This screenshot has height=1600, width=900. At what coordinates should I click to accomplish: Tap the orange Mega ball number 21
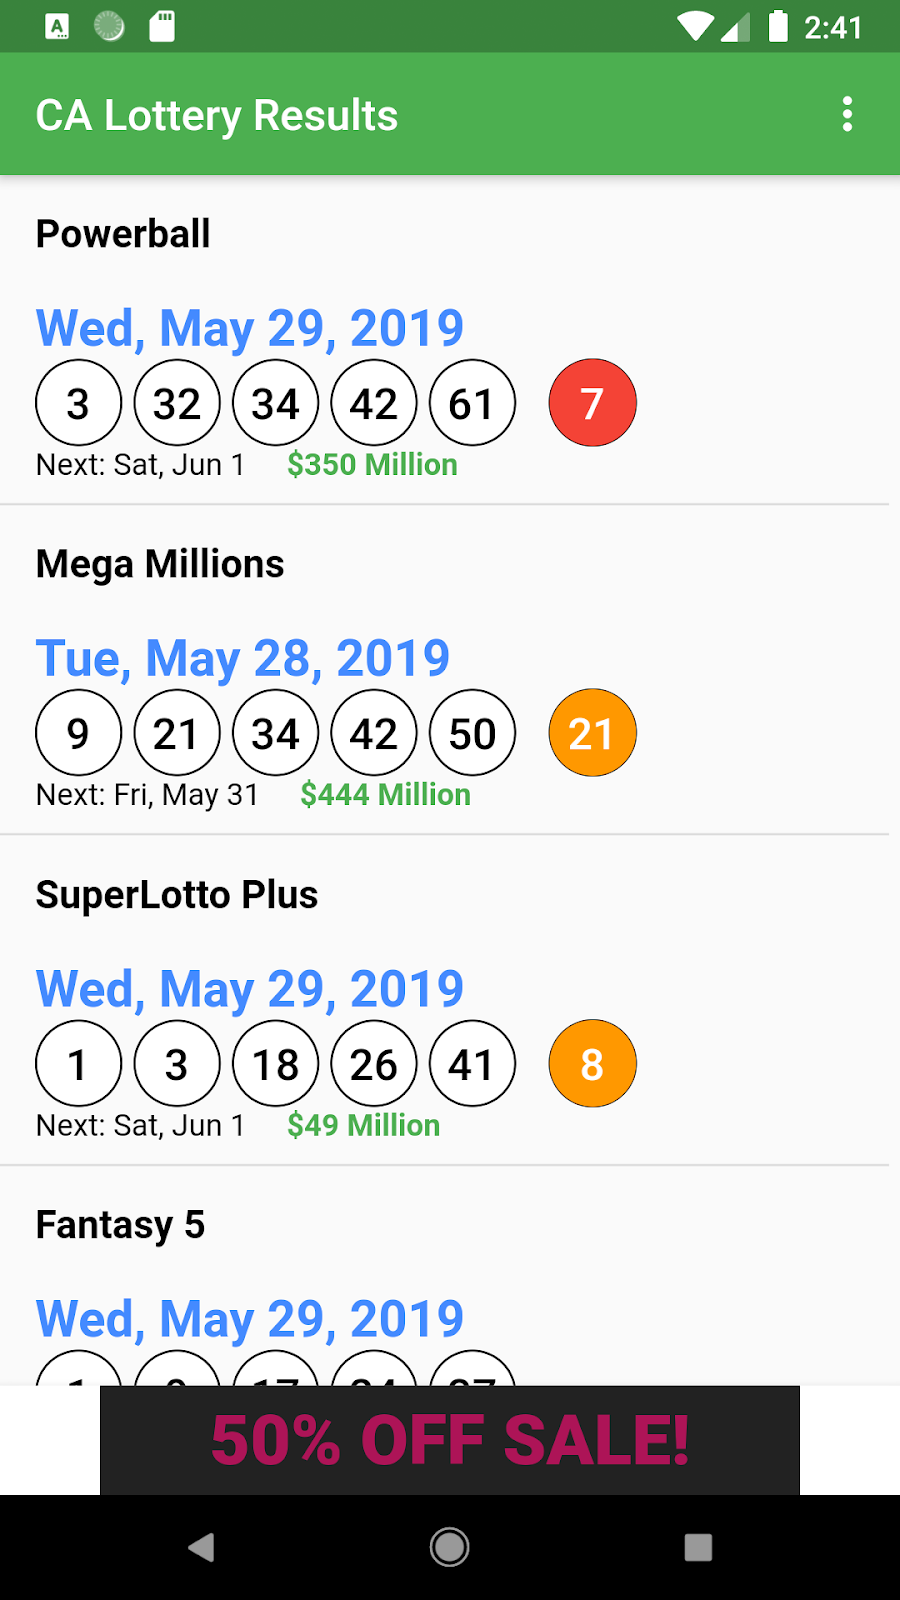pos(592,733)
